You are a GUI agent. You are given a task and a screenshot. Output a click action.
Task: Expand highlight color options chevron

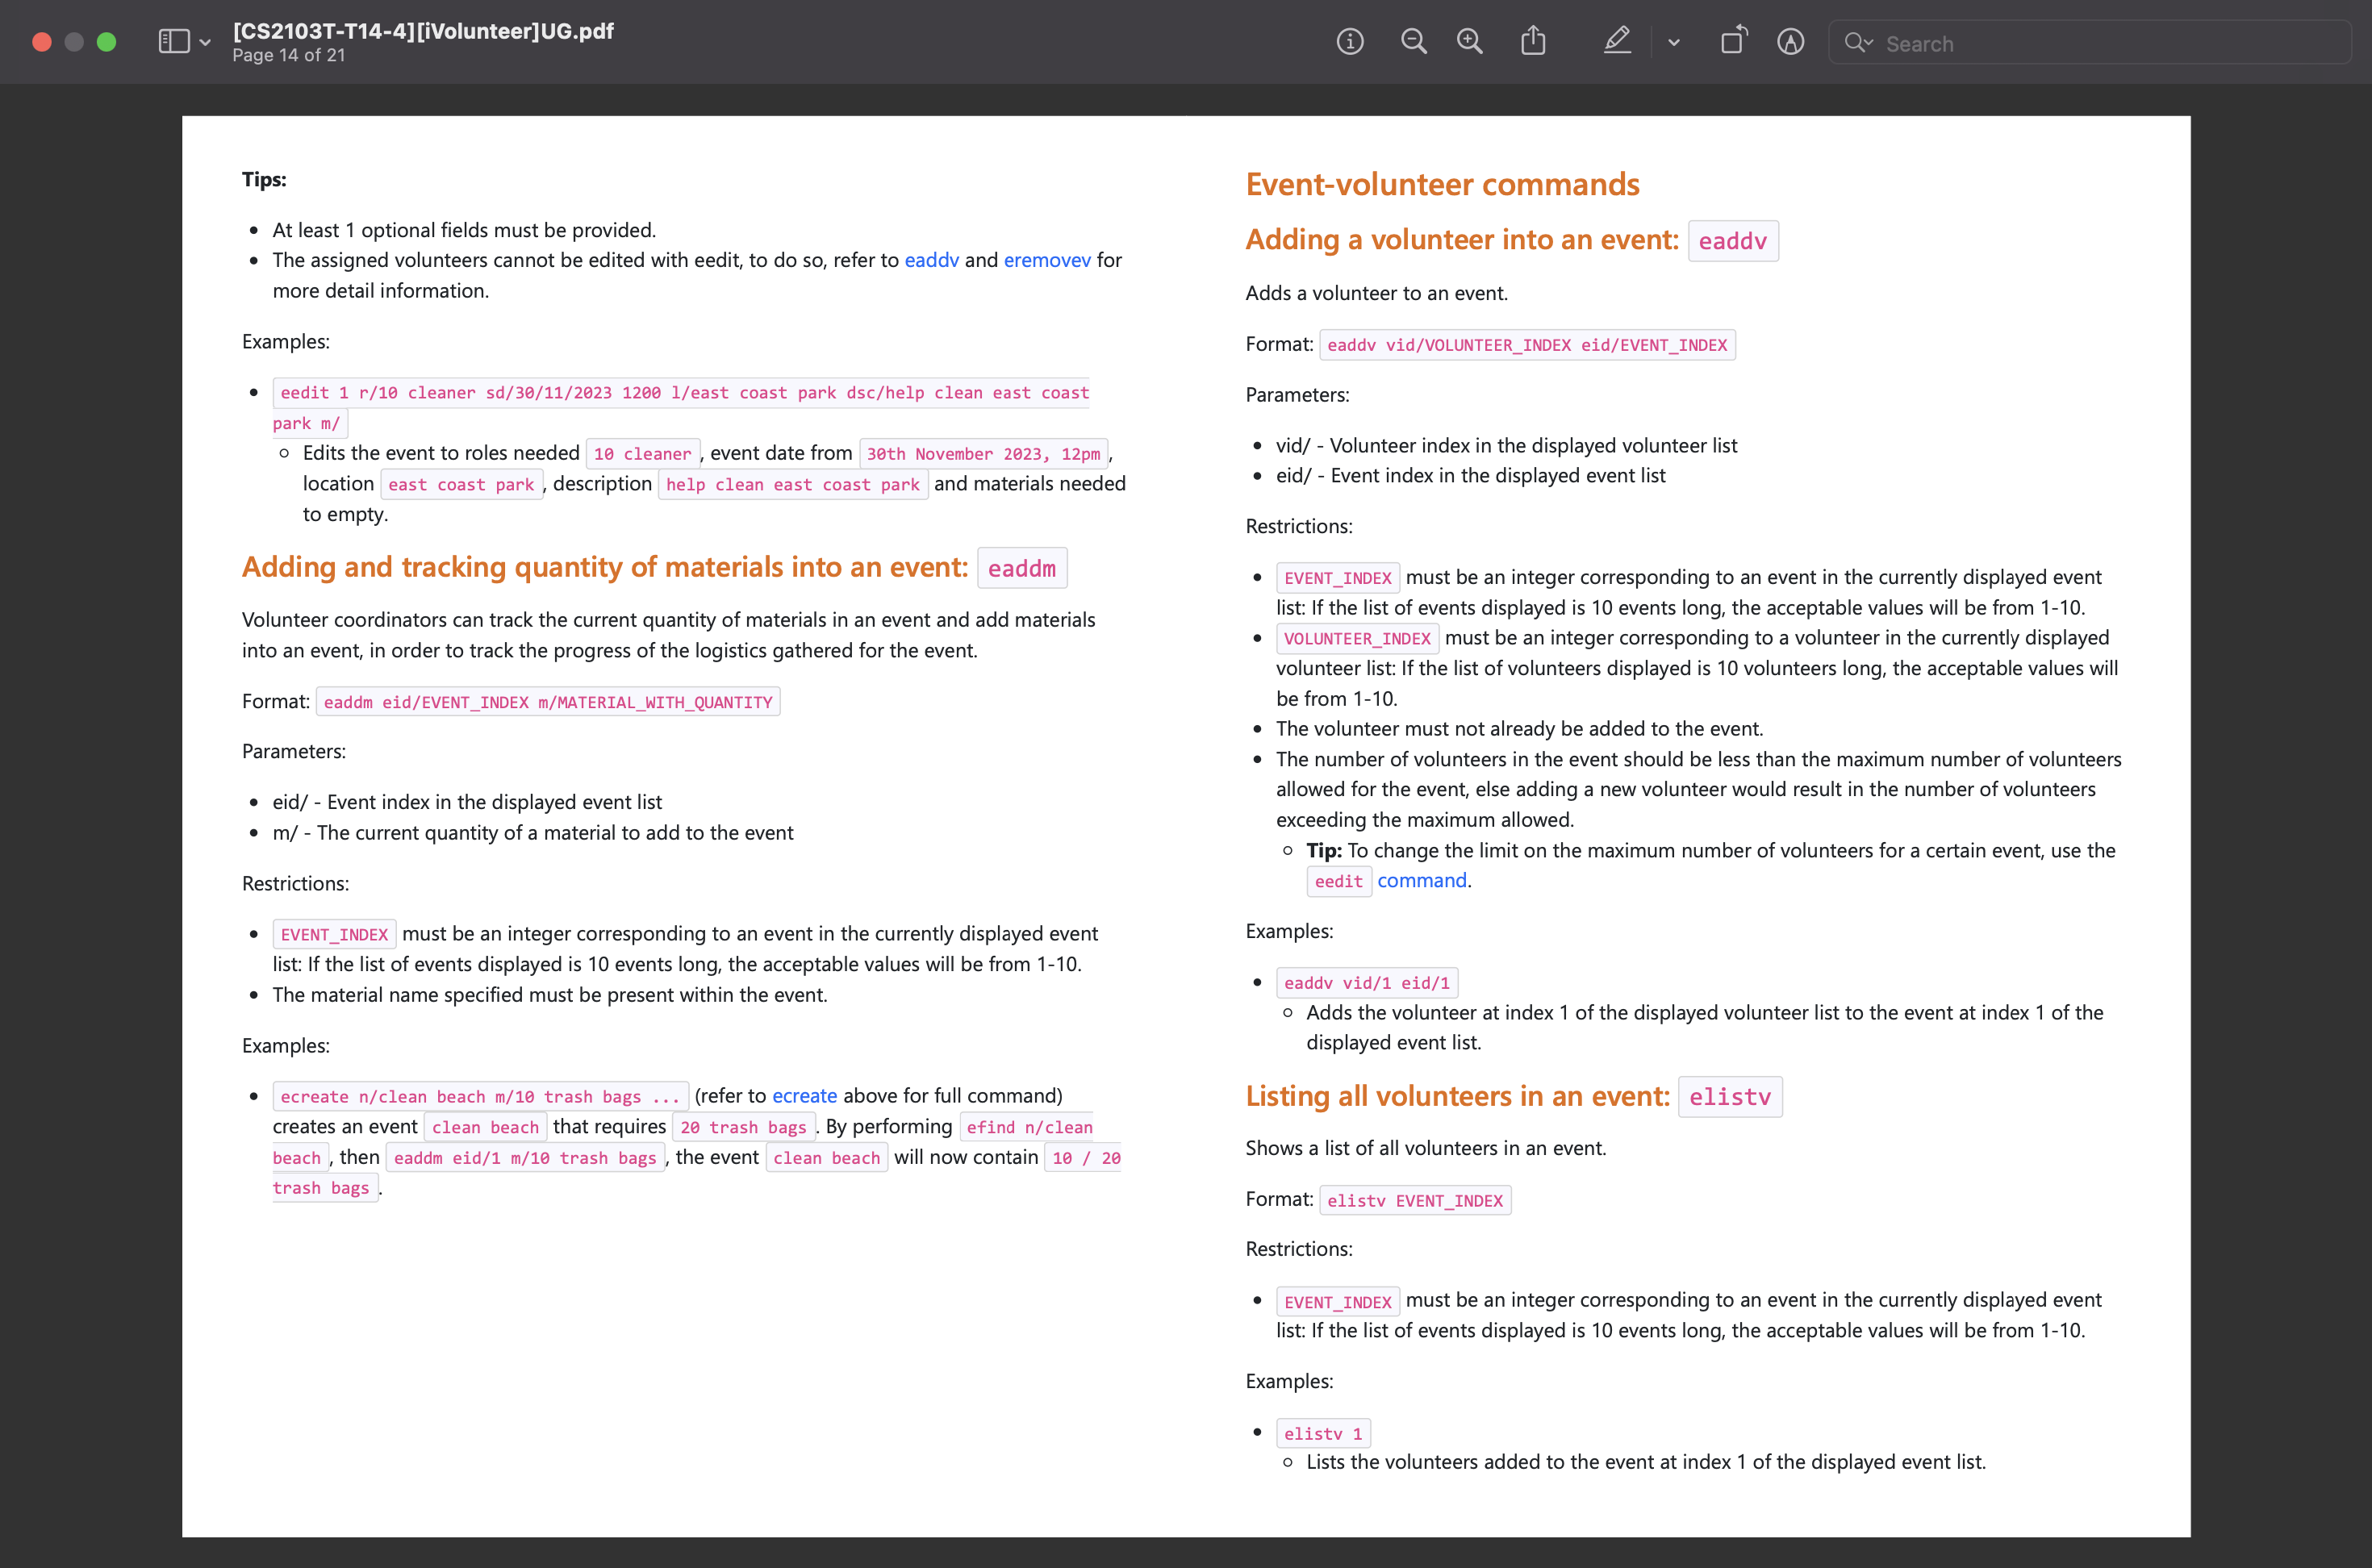[x=1674, y=42]
